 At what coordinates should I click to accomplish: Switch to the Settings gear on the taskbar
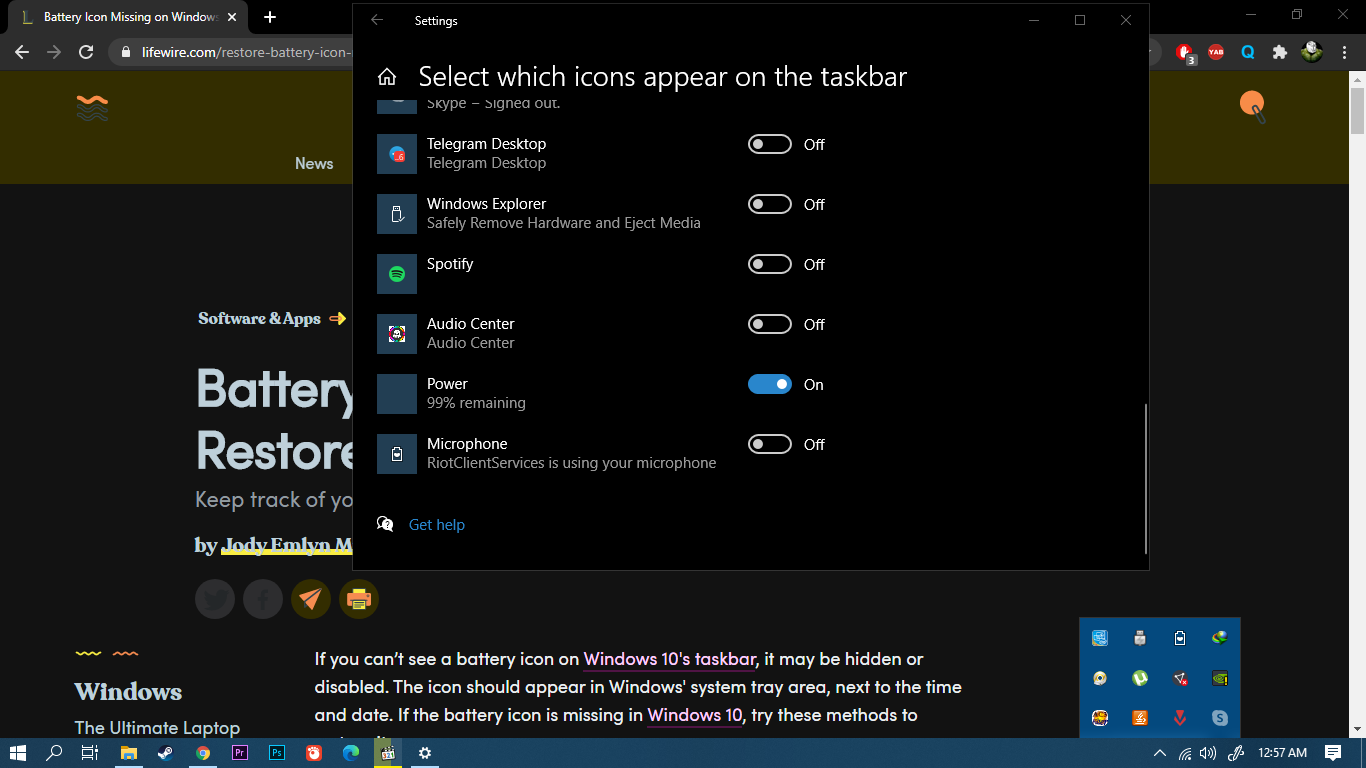point(425,753)
